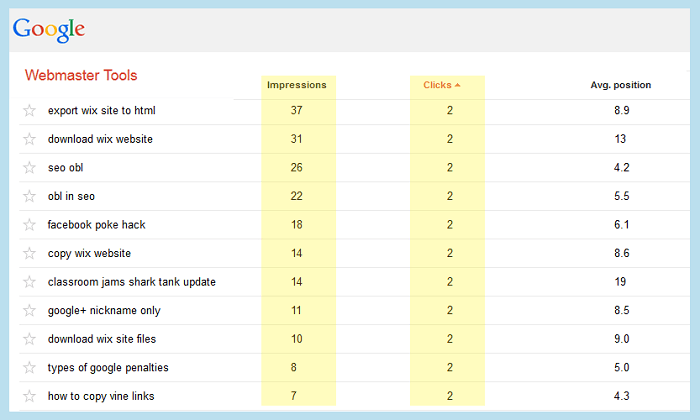Star the 'google+ nickname only' query

coord(29,310)
